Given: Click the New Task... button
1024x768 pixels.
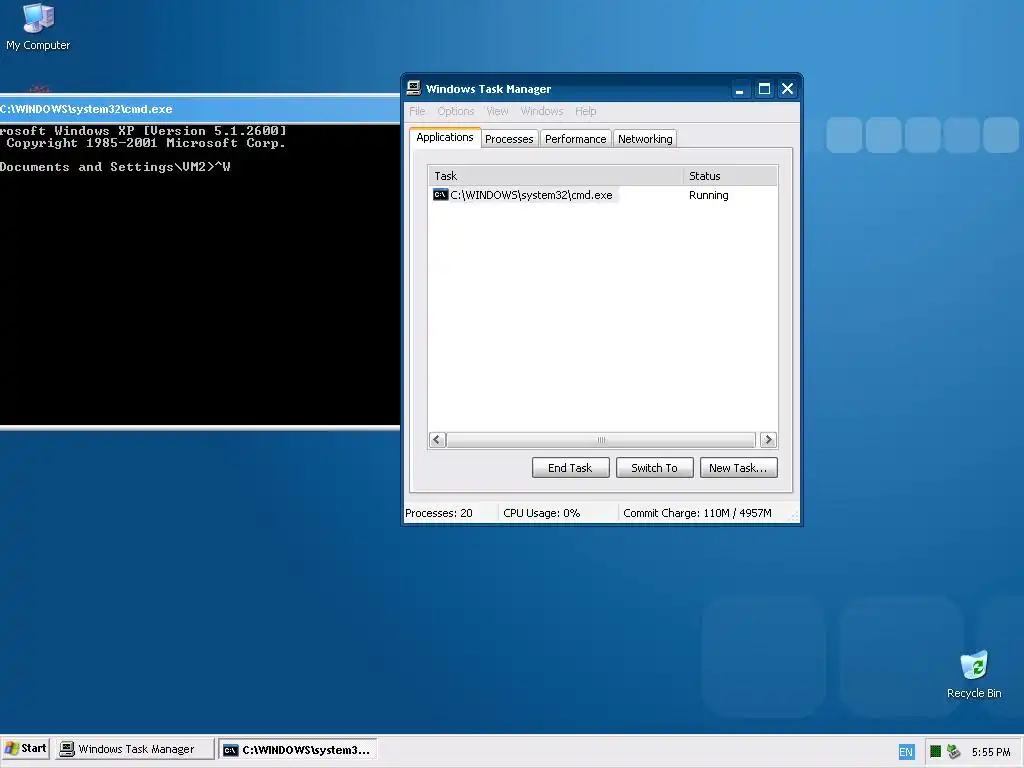Looking at the screenshot, I should coord(738,468).
